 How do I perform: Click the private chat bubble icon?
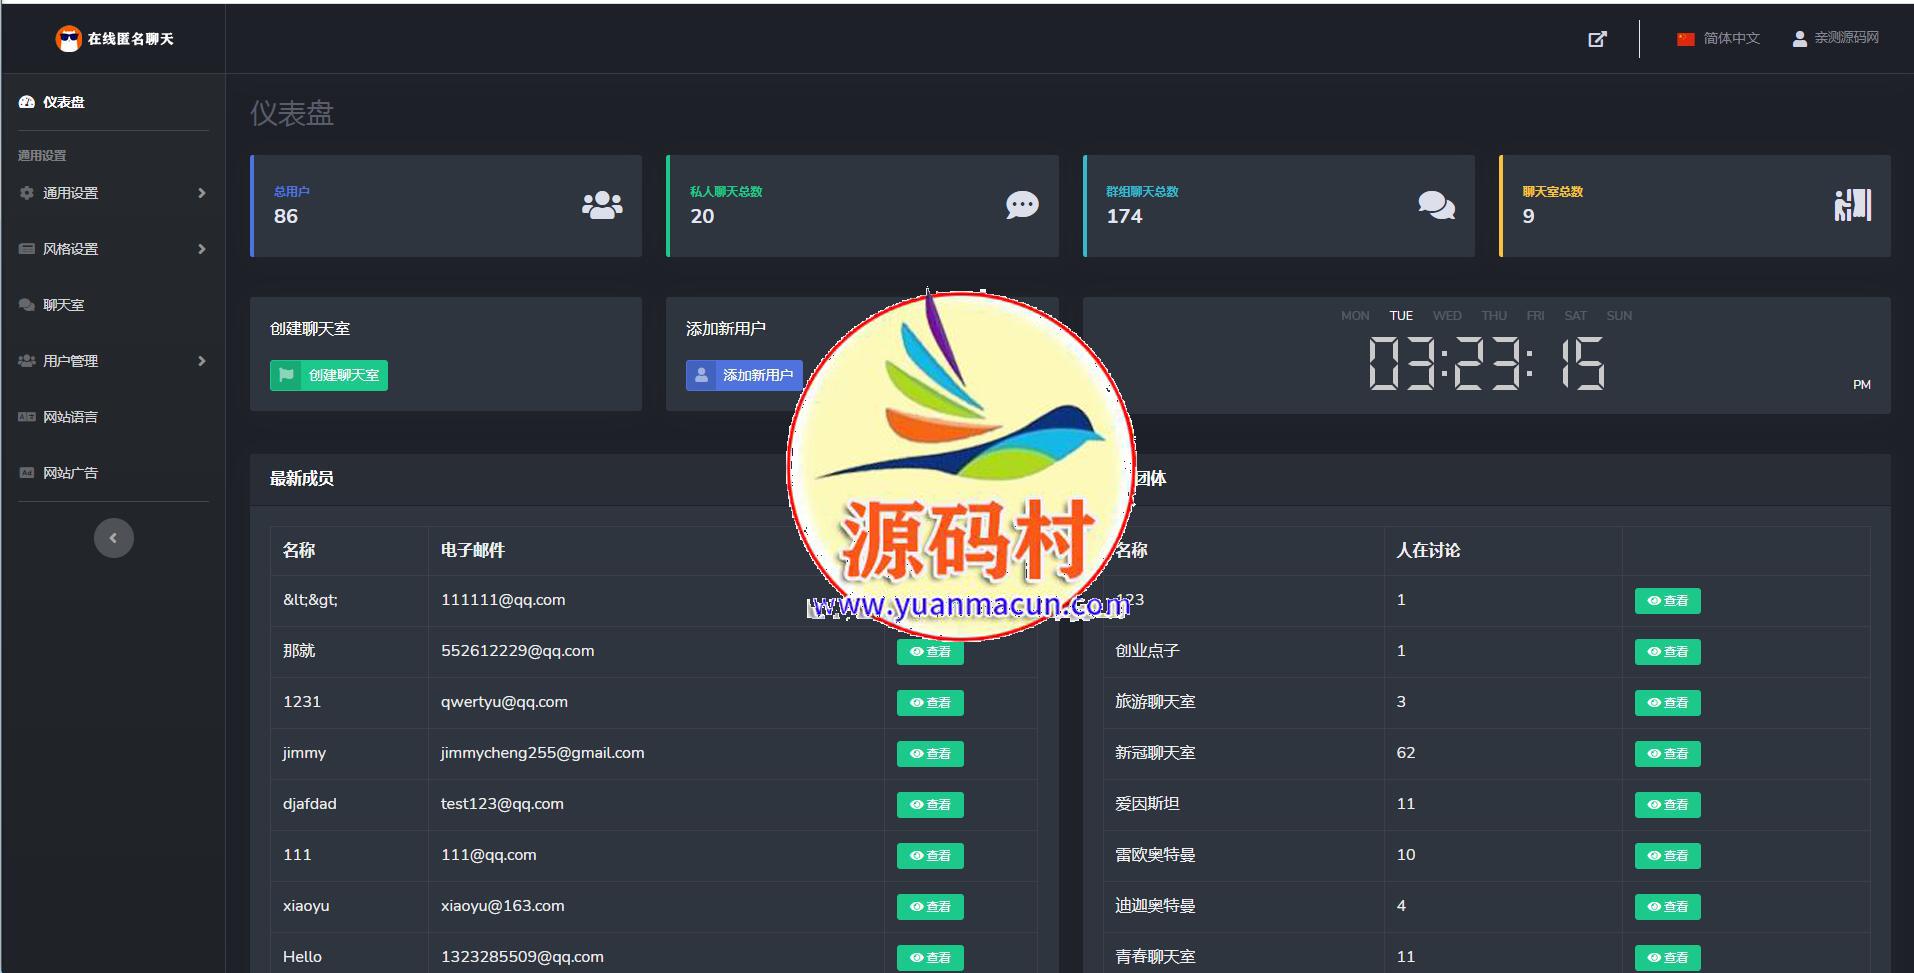click(1021, 206)
